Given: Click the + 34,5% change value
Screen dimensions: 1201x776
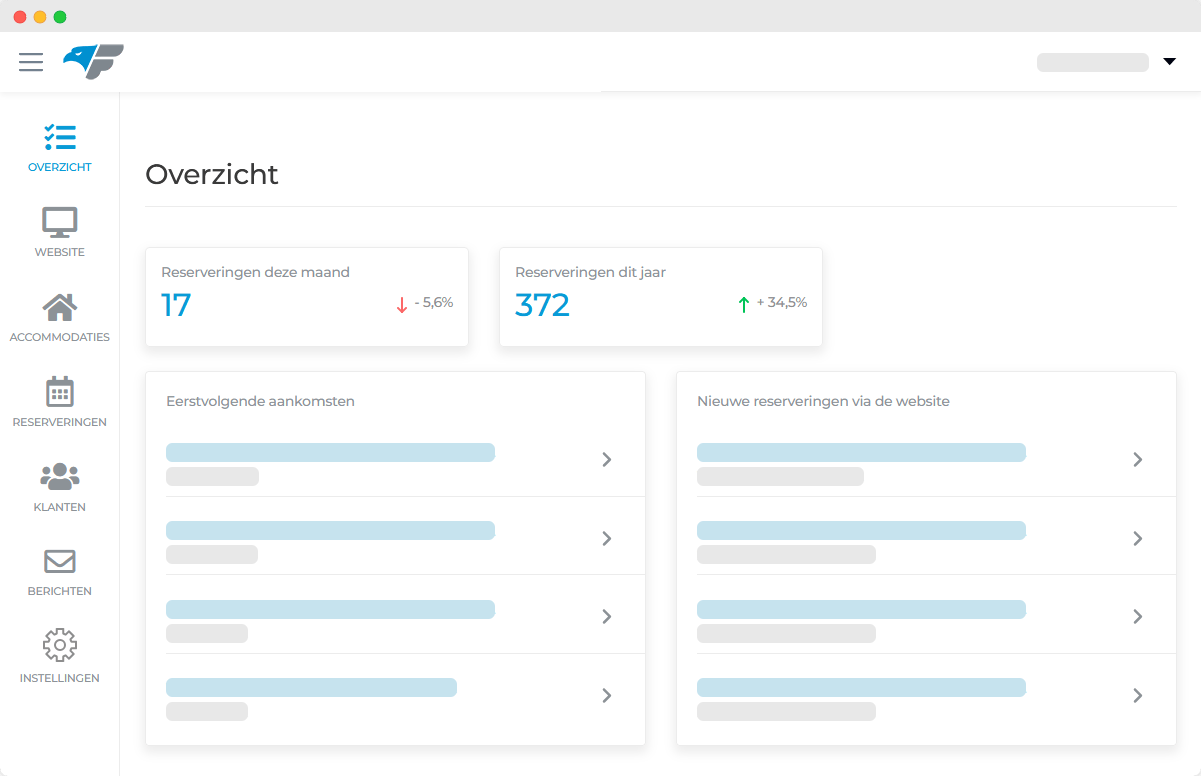Looking at the screenshot, I should click(x=782, y=302).
